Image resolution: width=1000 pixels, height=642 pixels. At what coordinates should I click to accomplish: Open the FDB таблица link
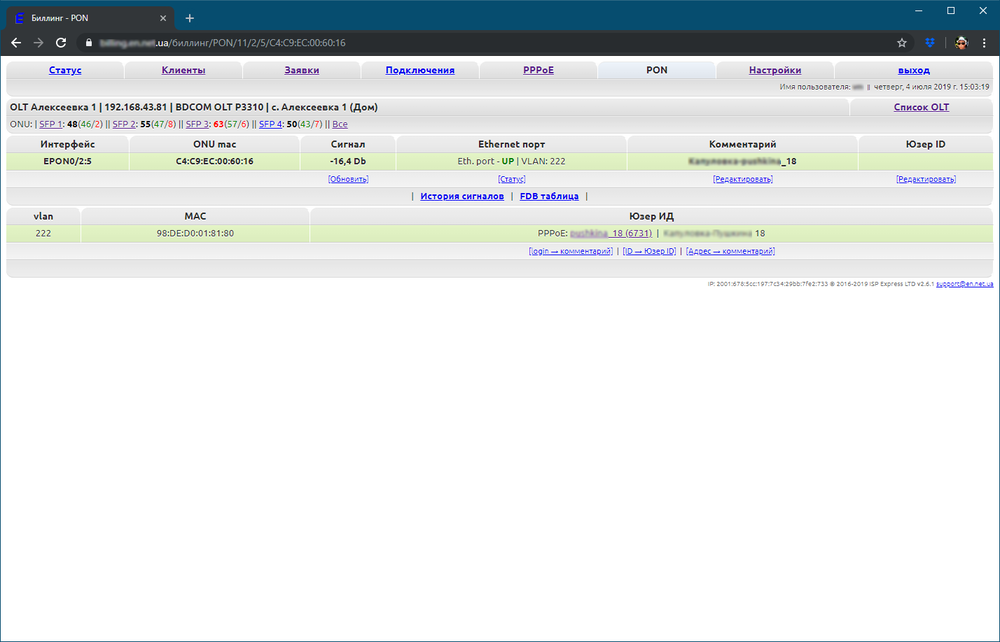click(x=549, y=197)
